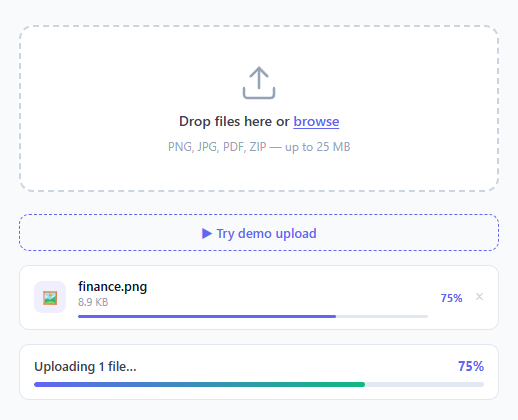The height and width of the screenshot is (420, 518).
Task: Select the finance.png file name
Action: click(x=113, y=287)
